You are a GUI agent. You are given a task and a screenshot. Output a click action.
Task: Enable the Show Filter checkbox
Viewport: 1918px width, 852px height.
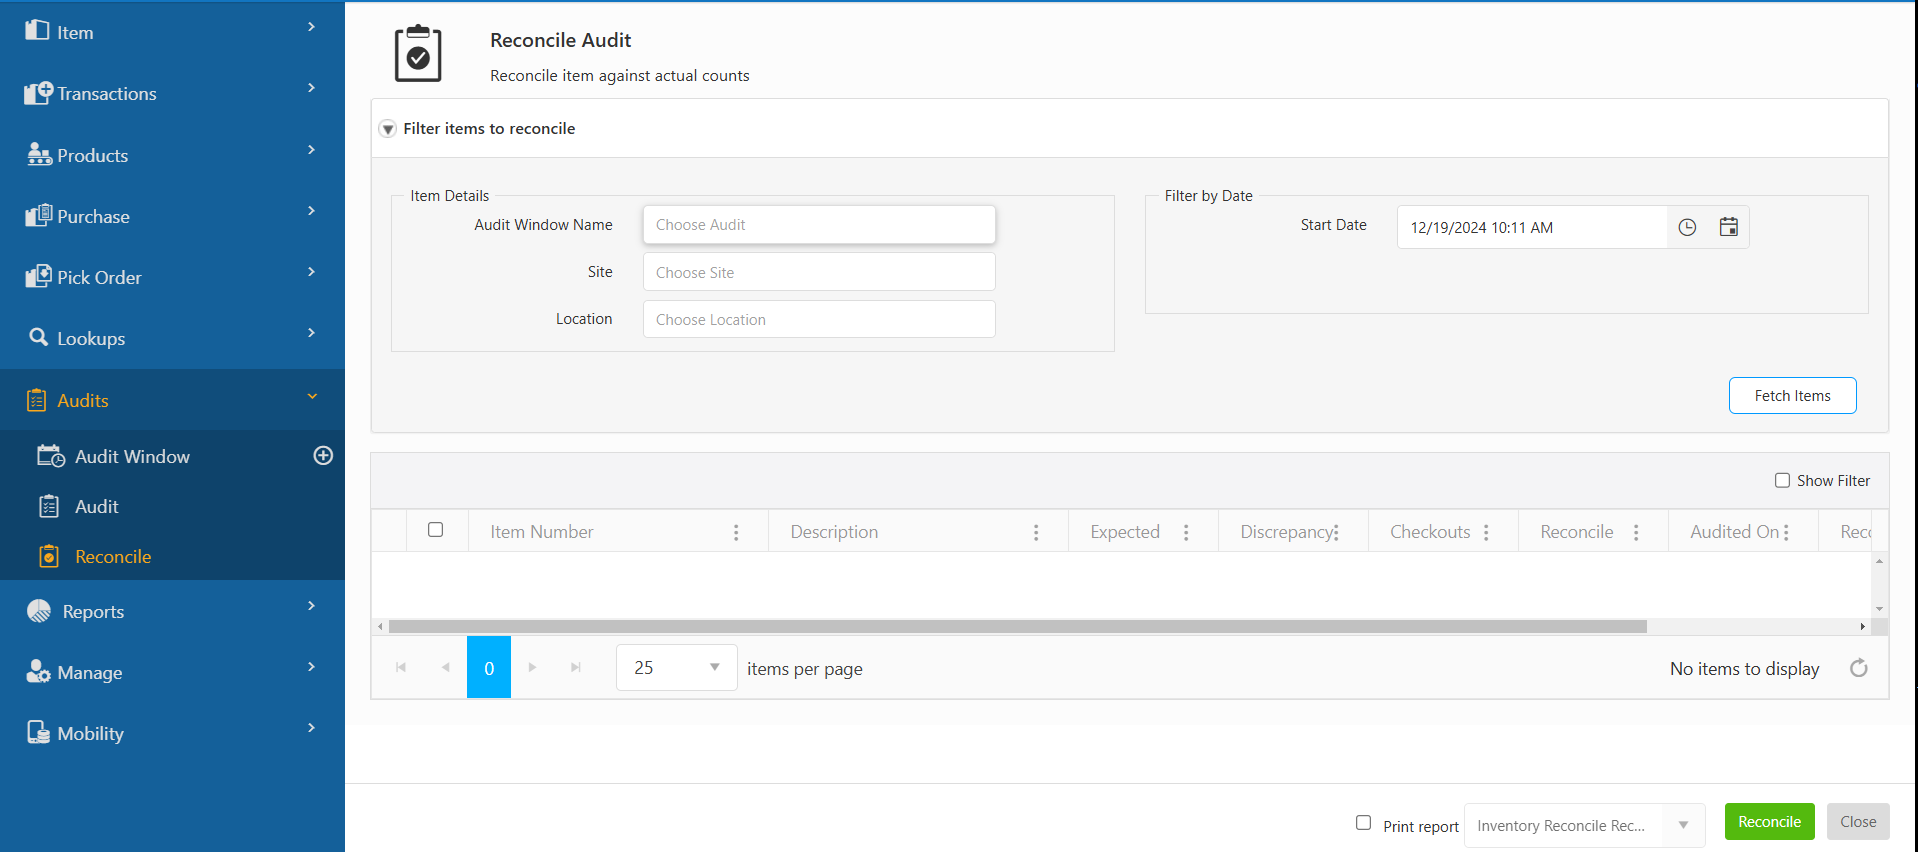point(1782,480)
